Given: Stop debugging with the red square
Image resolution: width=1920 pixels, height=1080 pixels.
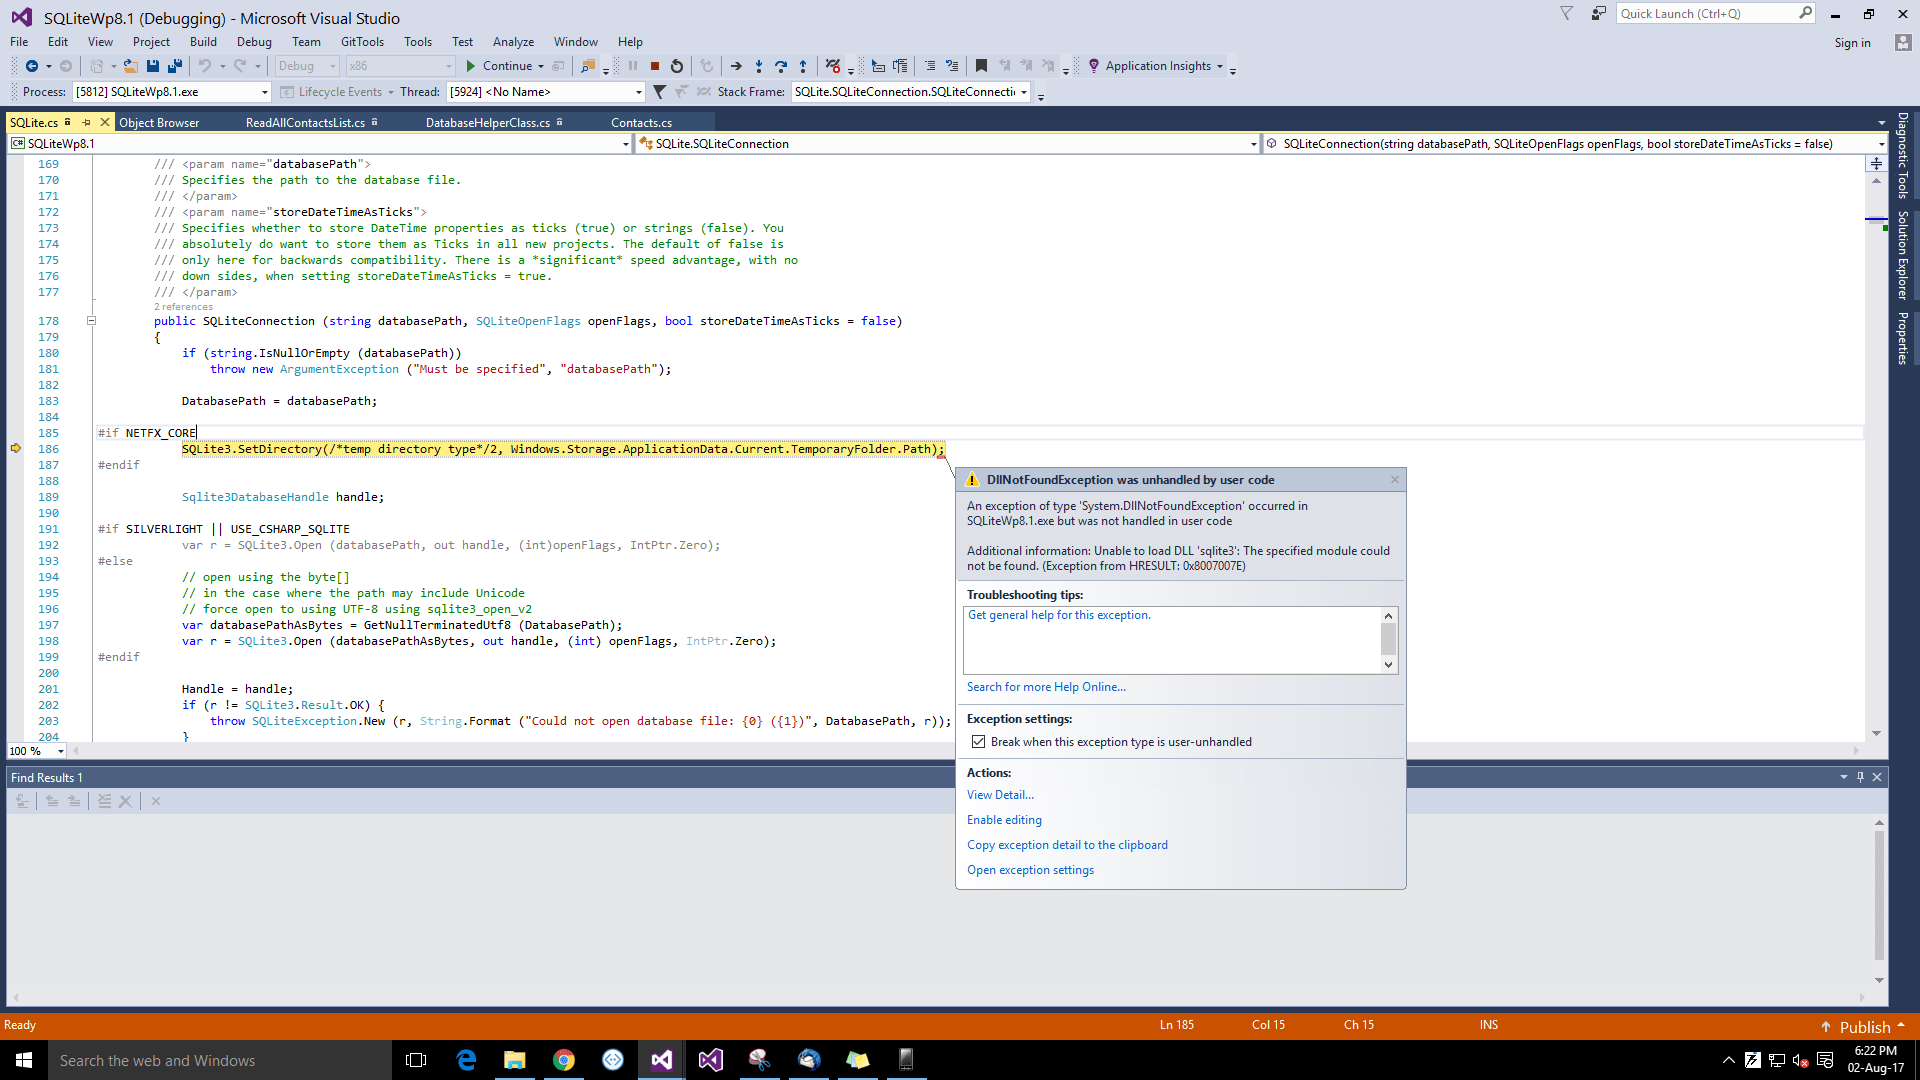Looking at the screenshot, I should click(655, 66).
